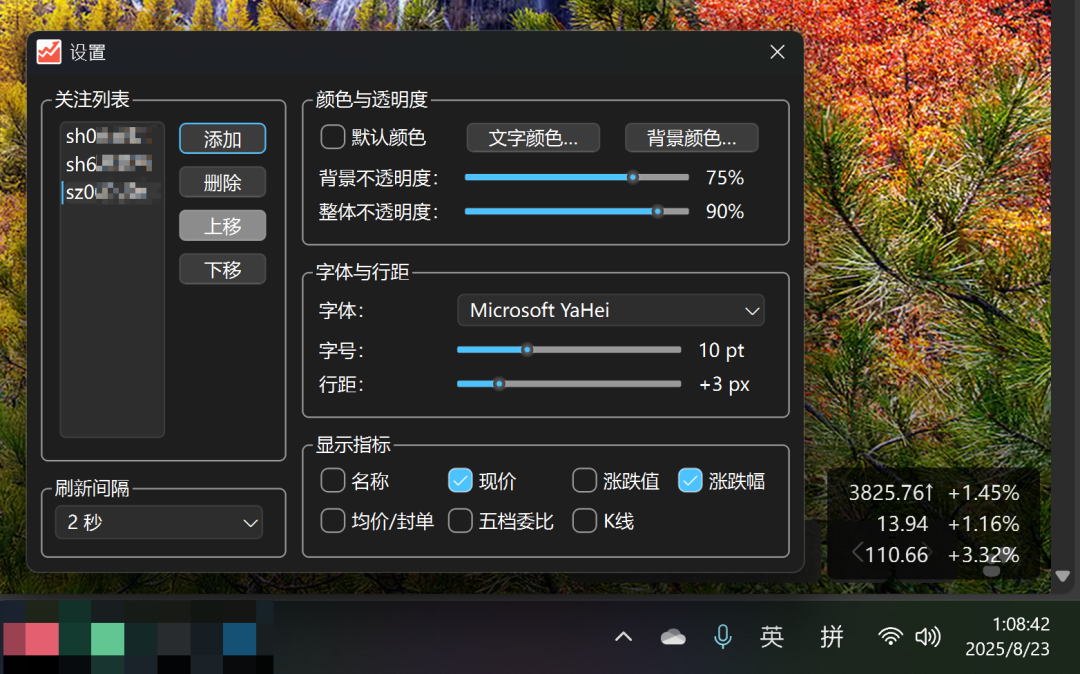Check the K线 display checkbox

[584, 521]
